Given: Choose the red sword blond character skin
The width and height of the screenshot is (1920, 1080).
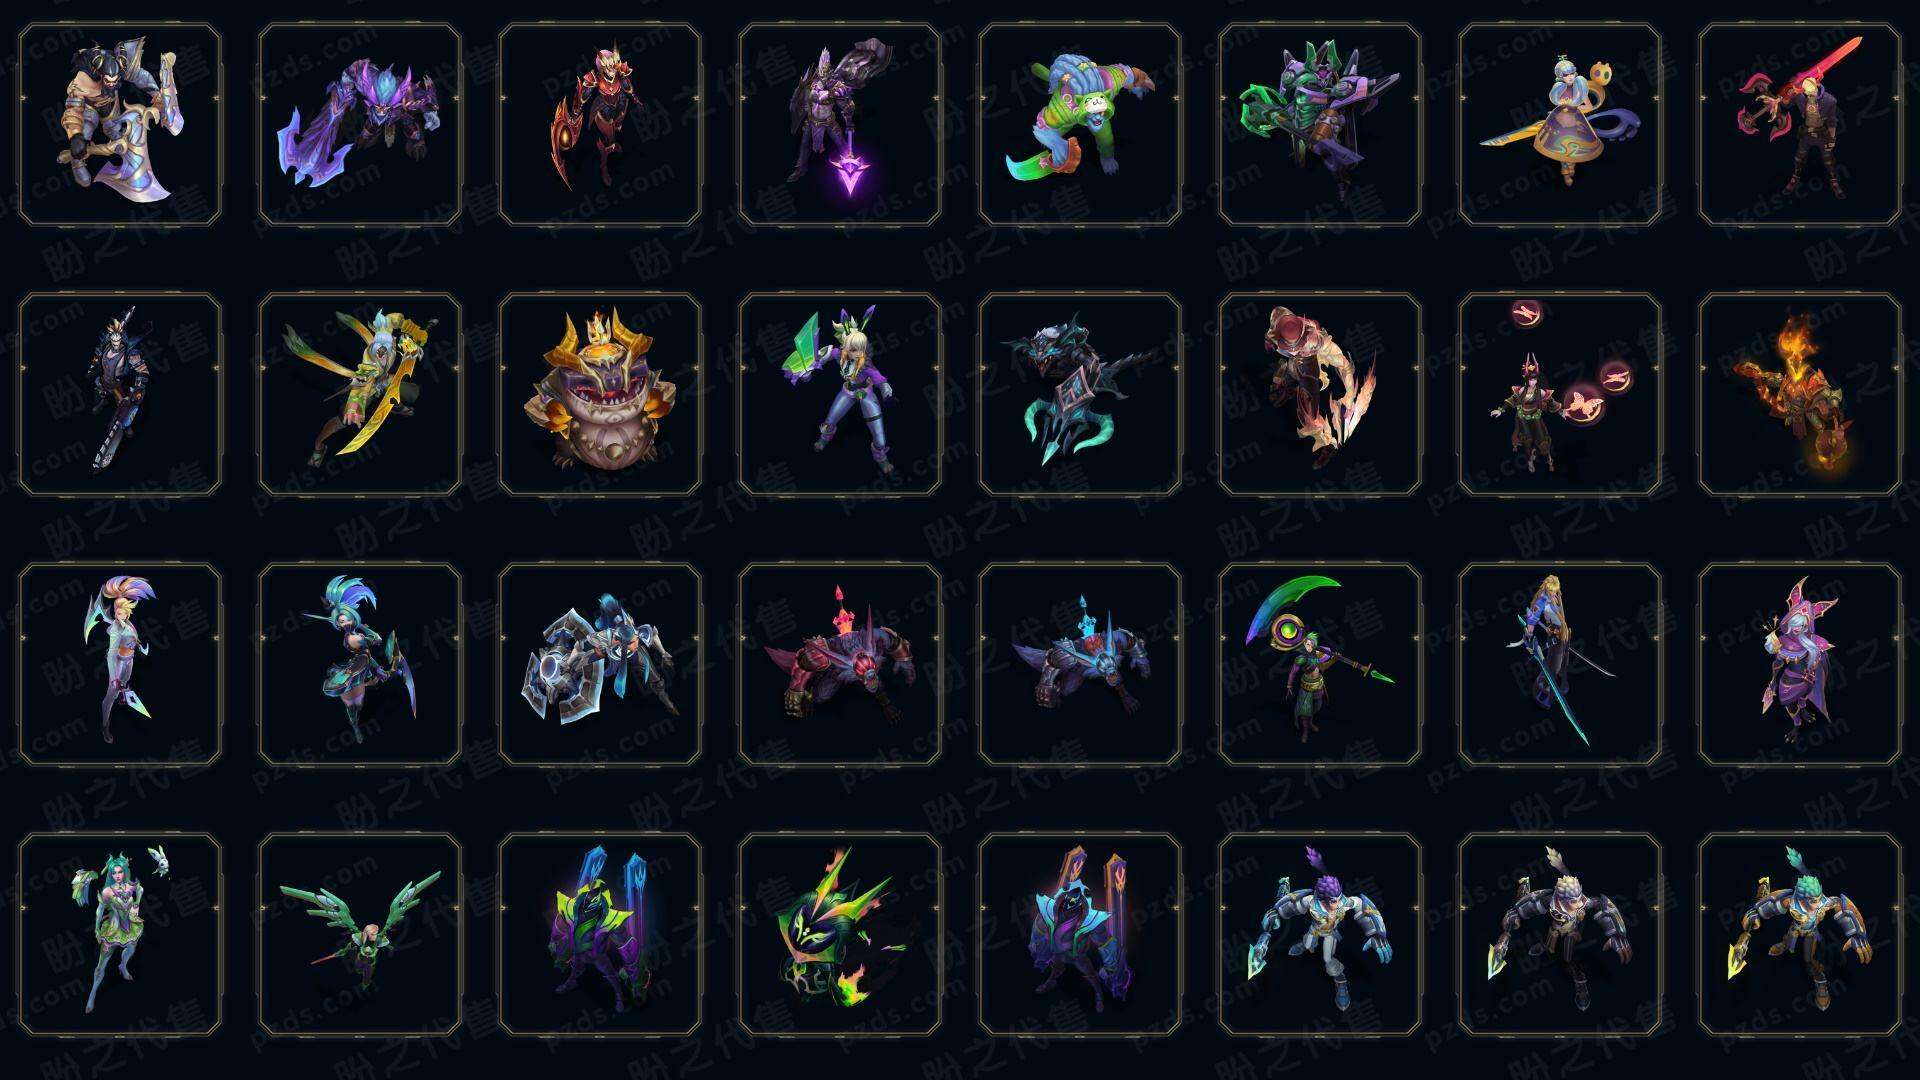Looking at the screenshot, I should click(1800, 124).
